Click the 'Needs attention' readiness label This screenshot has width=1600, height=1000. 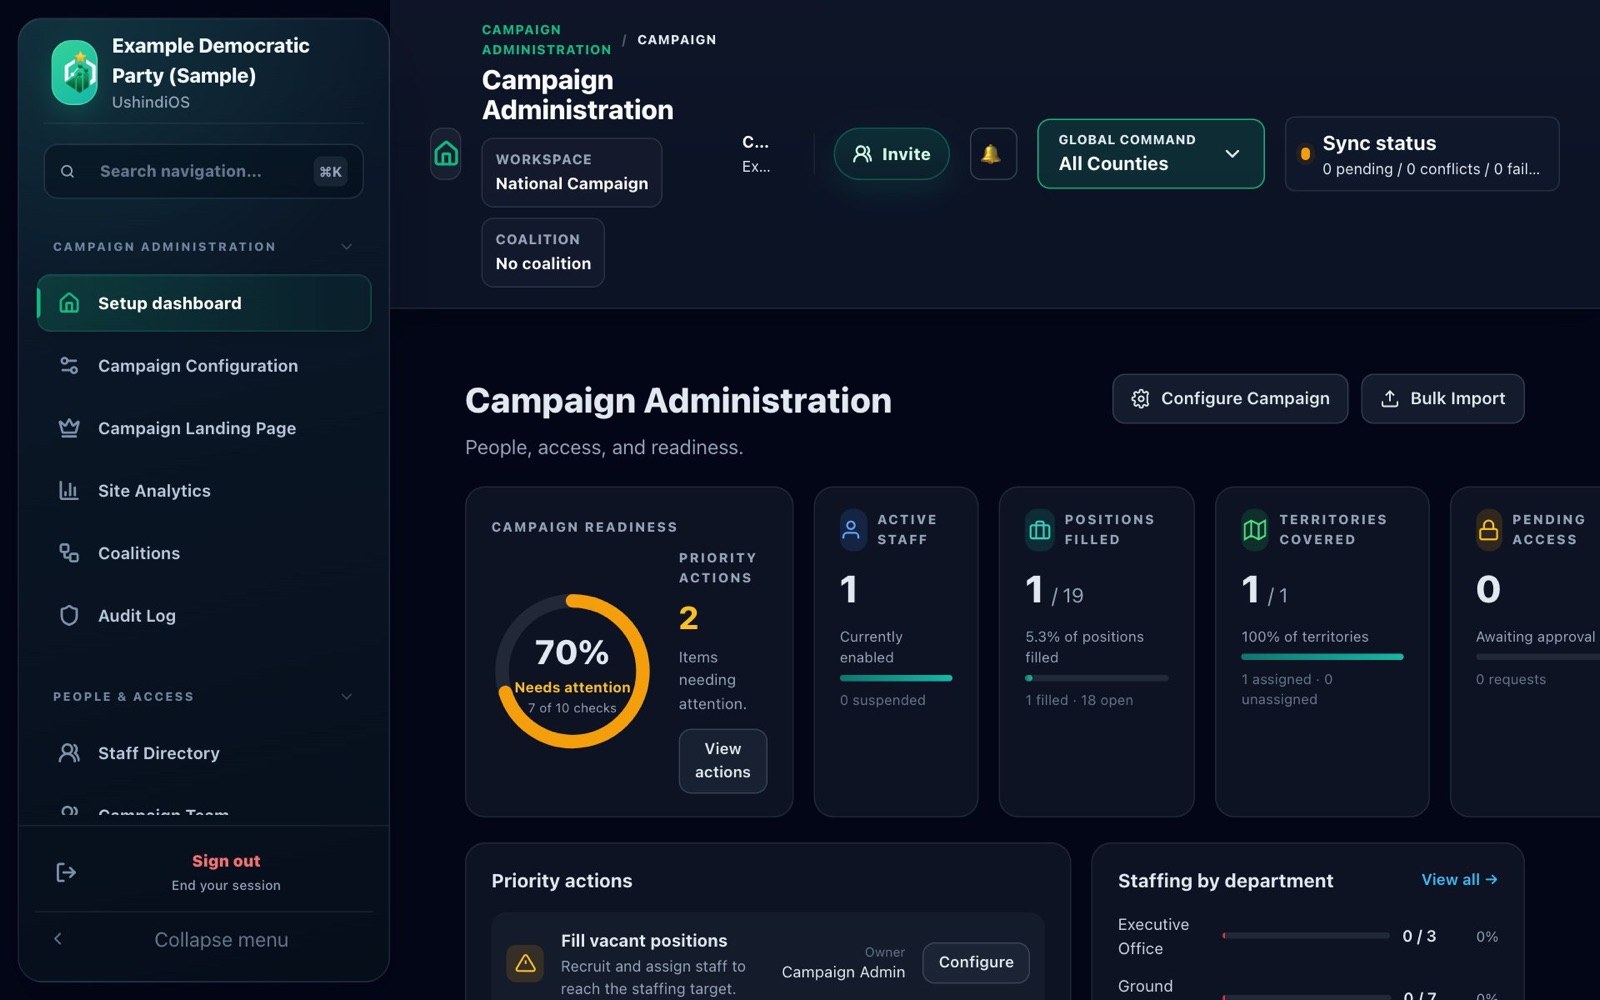coord(573,687)
